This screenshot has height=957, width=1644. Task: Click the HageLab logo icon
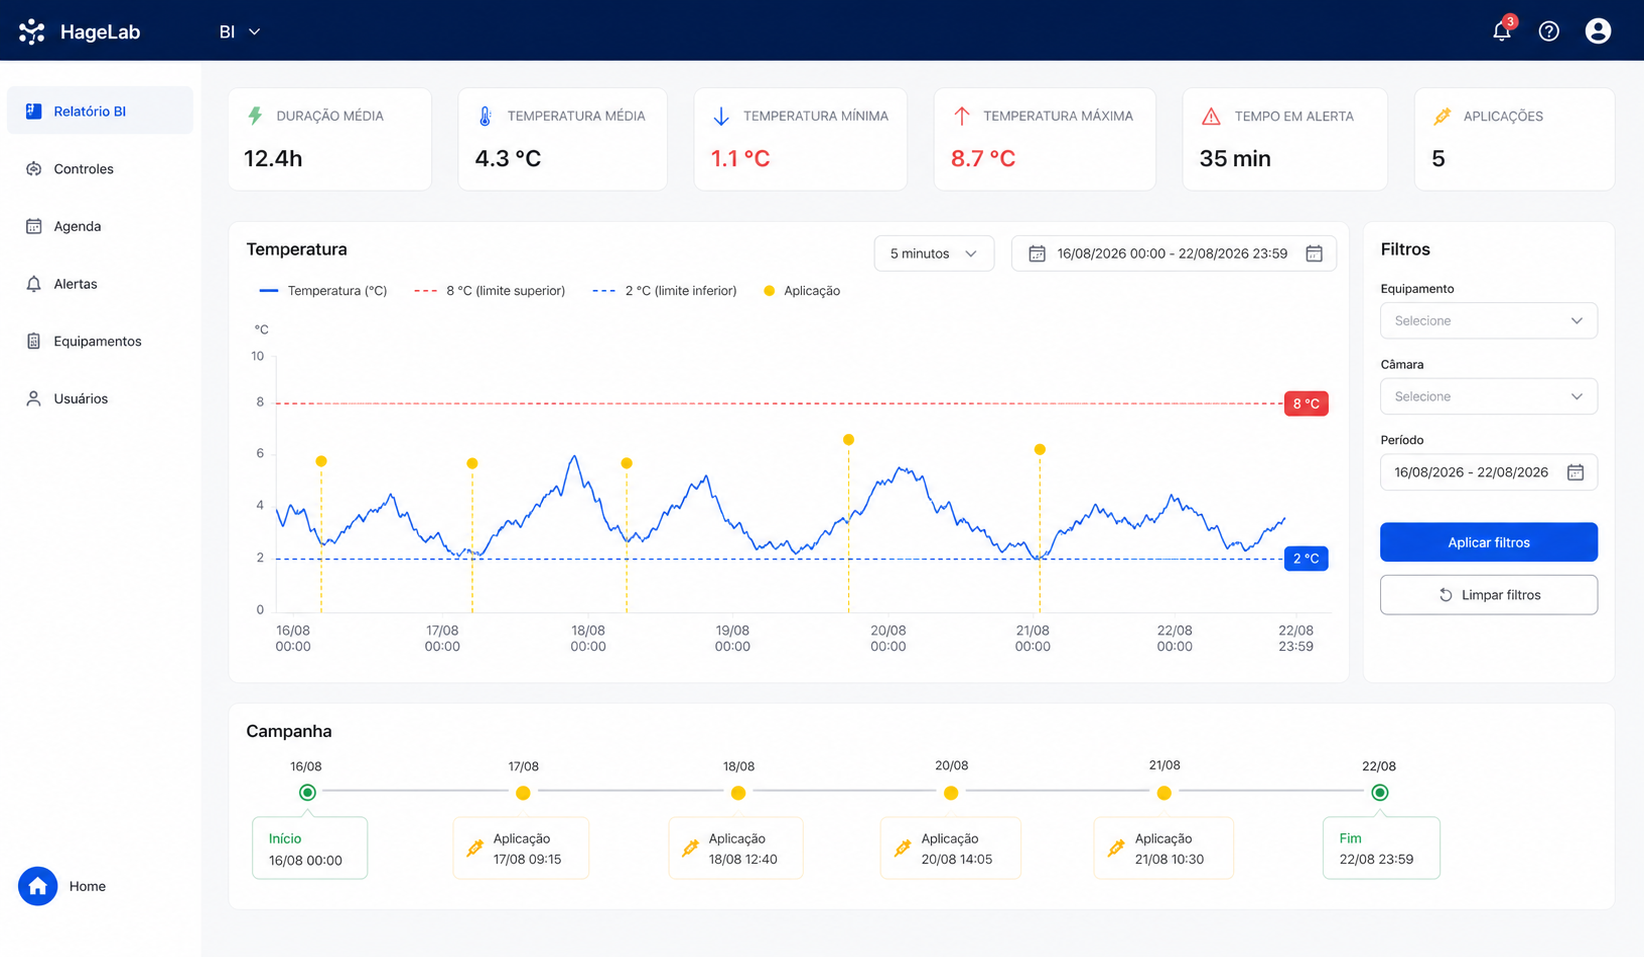(x=32, y=32)
